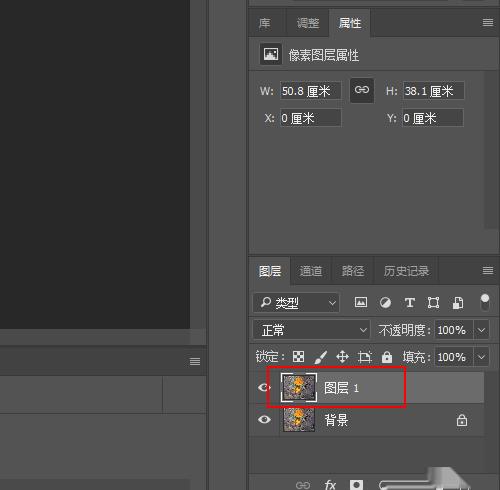
Task: Open the 历史记录 (History) tab
Action: pos(406,271)
